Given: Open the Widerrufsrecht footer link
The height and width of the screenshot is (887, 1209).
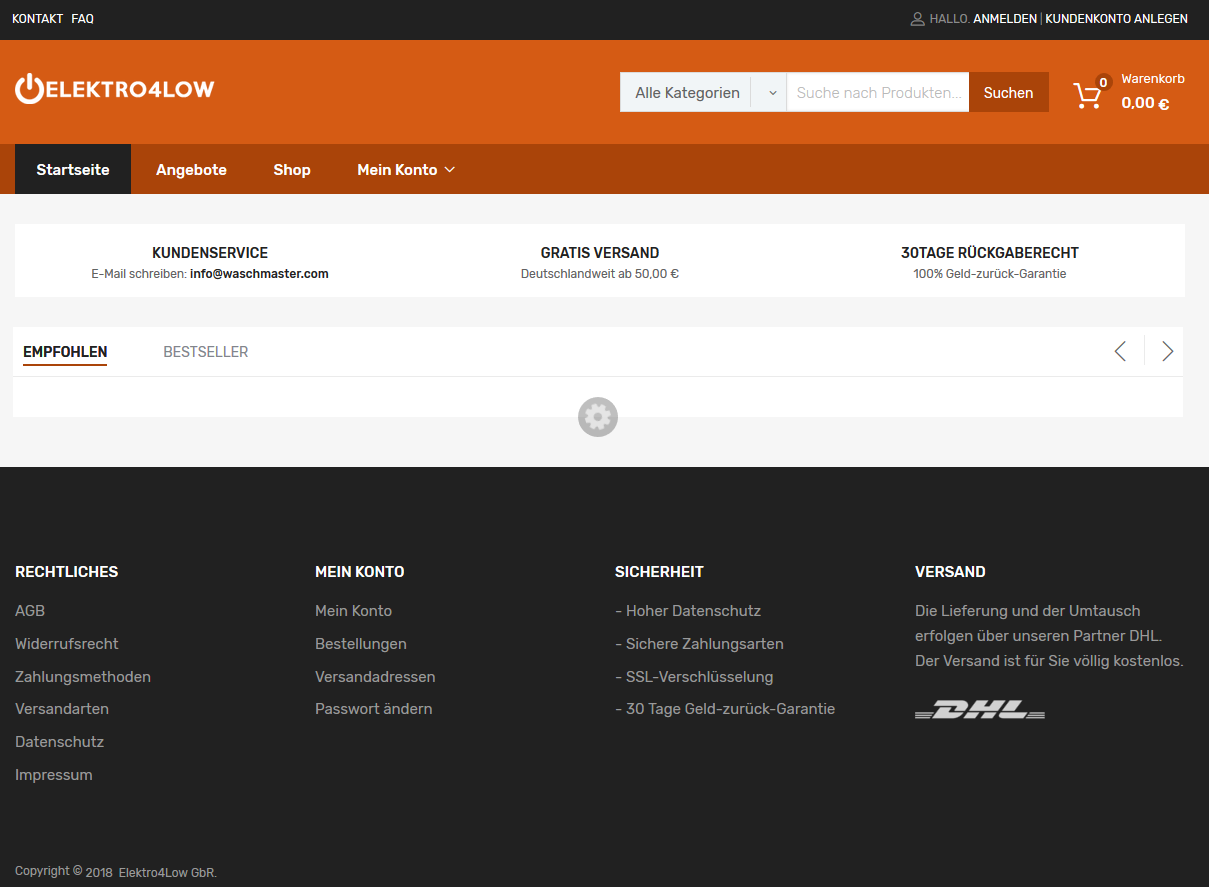Looking at the screenshot, I should [67, 644].
